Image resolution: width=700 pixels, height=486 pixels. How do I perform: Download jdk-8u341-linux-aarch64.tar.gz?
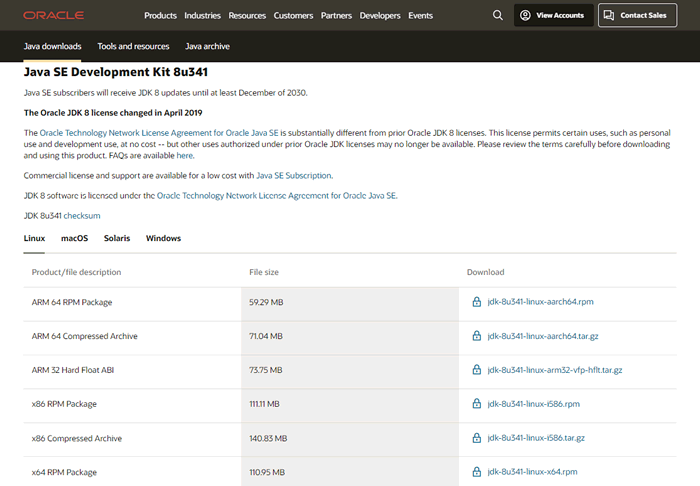[543, 336]
